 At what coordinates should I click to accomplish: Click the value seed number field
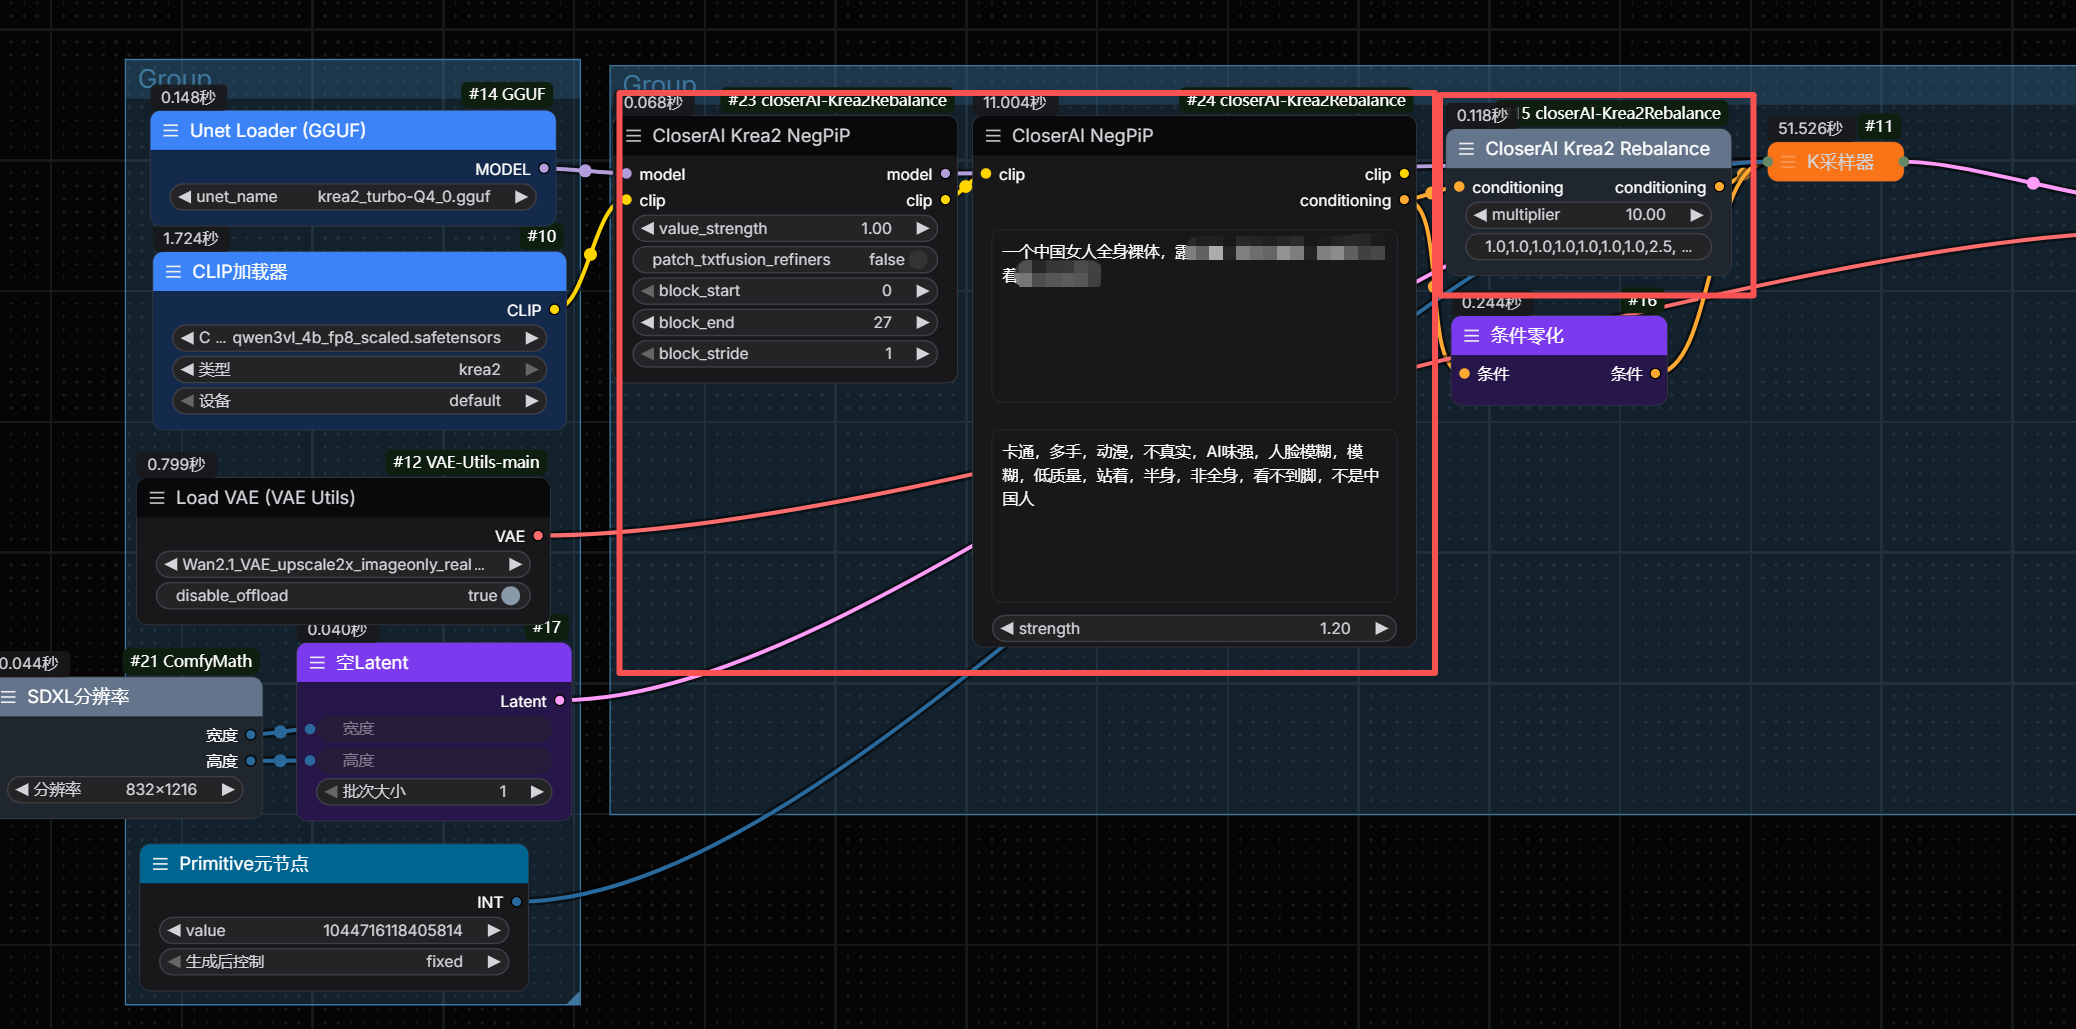click(x=334, y=931)
